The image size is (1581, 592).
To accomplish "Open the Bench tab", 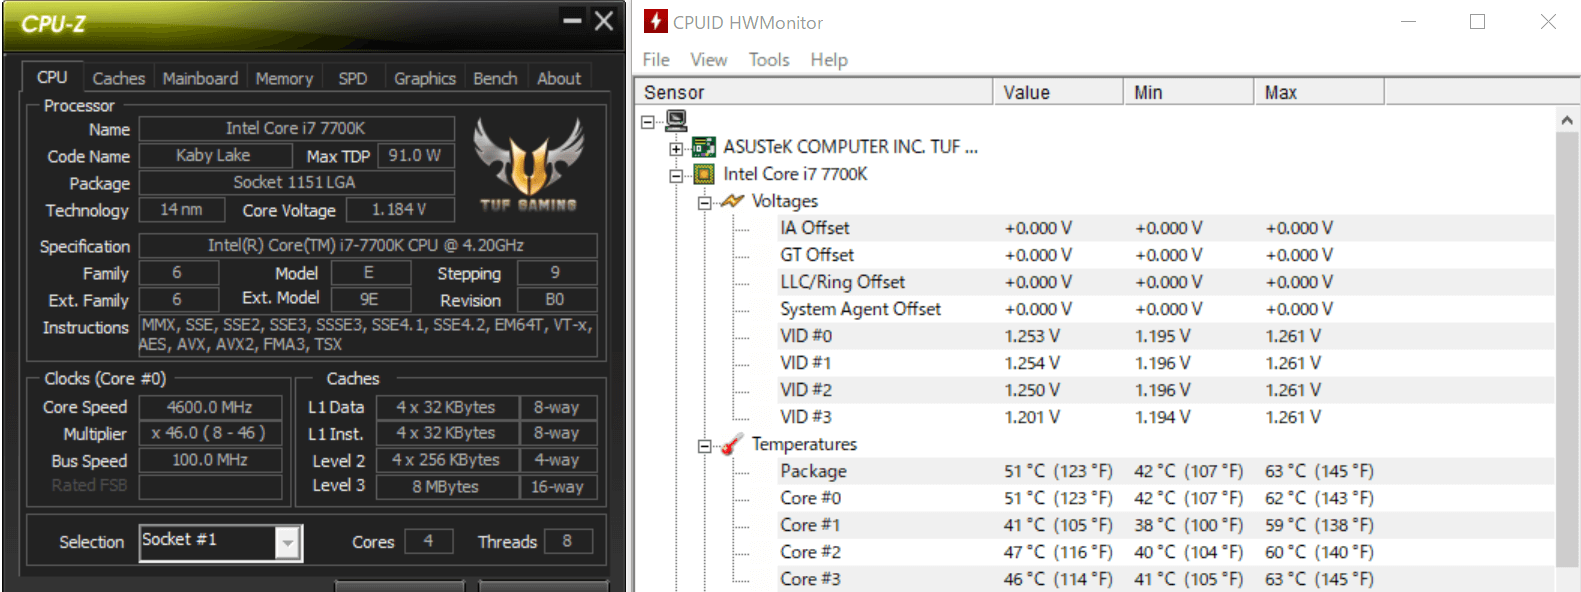I will pos(495,78).
